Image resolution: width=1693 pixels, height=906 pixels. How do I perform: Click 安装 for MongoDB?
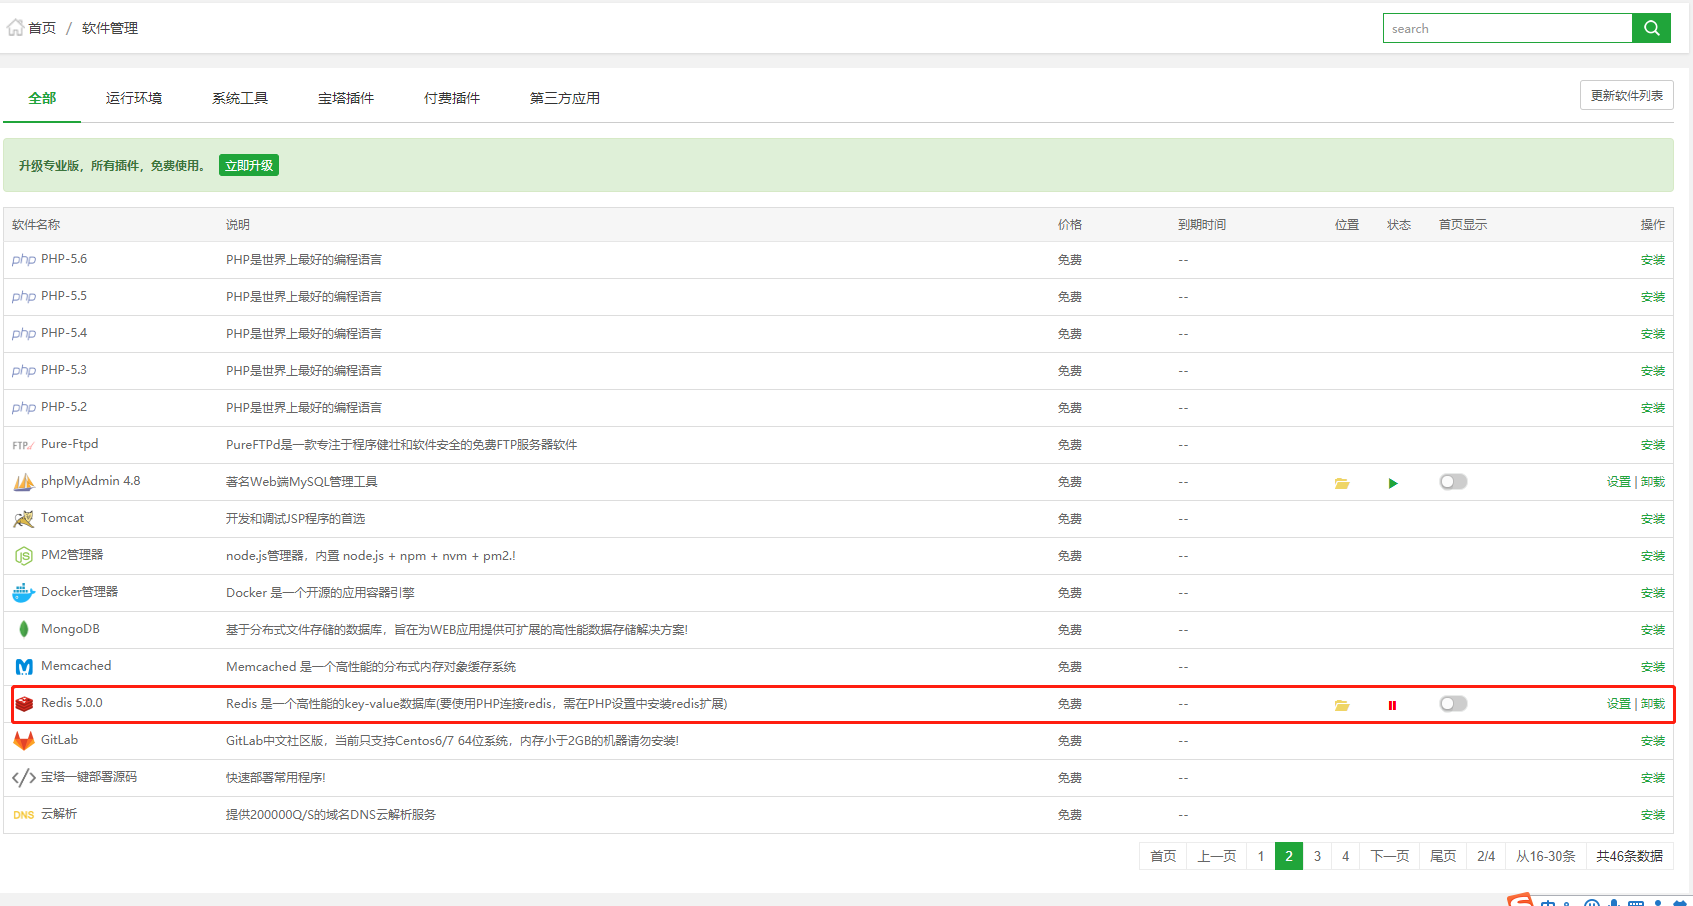tap(1653, 630)
